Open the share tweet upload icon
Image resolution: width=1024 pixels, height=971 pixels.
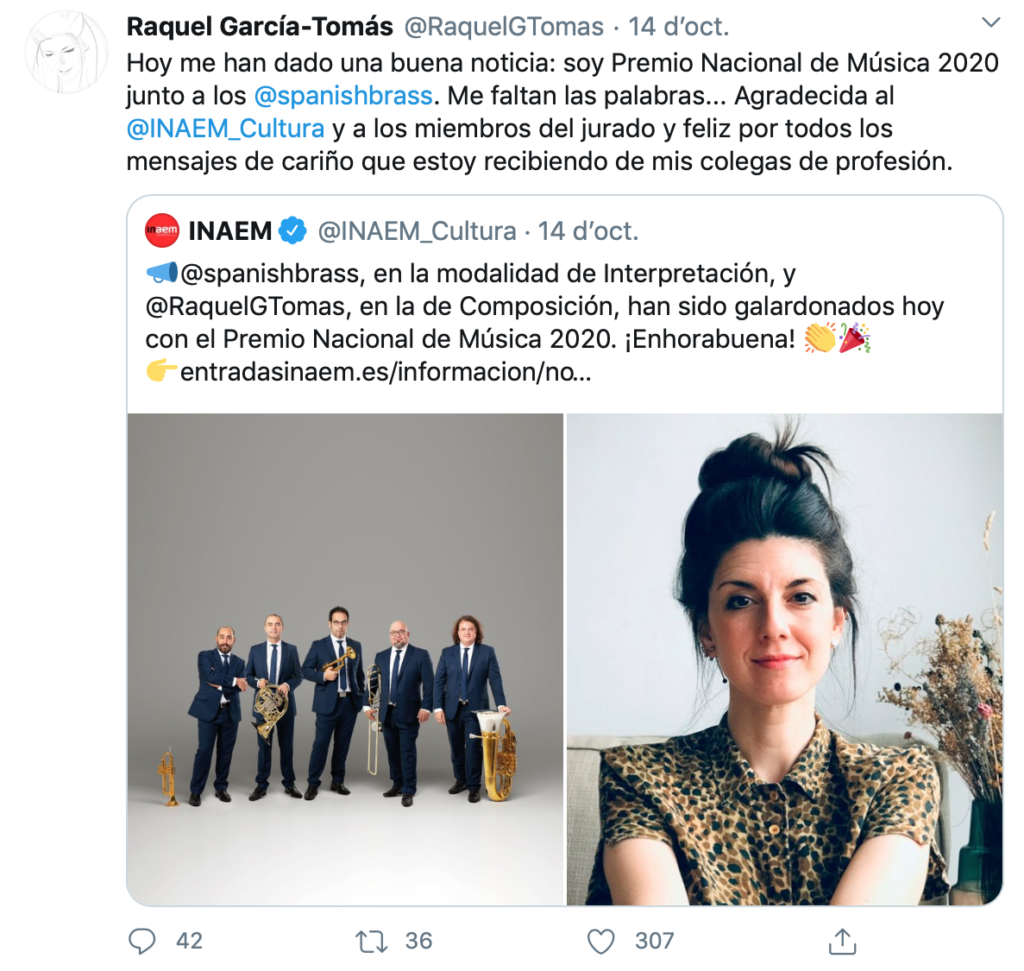(842, 941)
